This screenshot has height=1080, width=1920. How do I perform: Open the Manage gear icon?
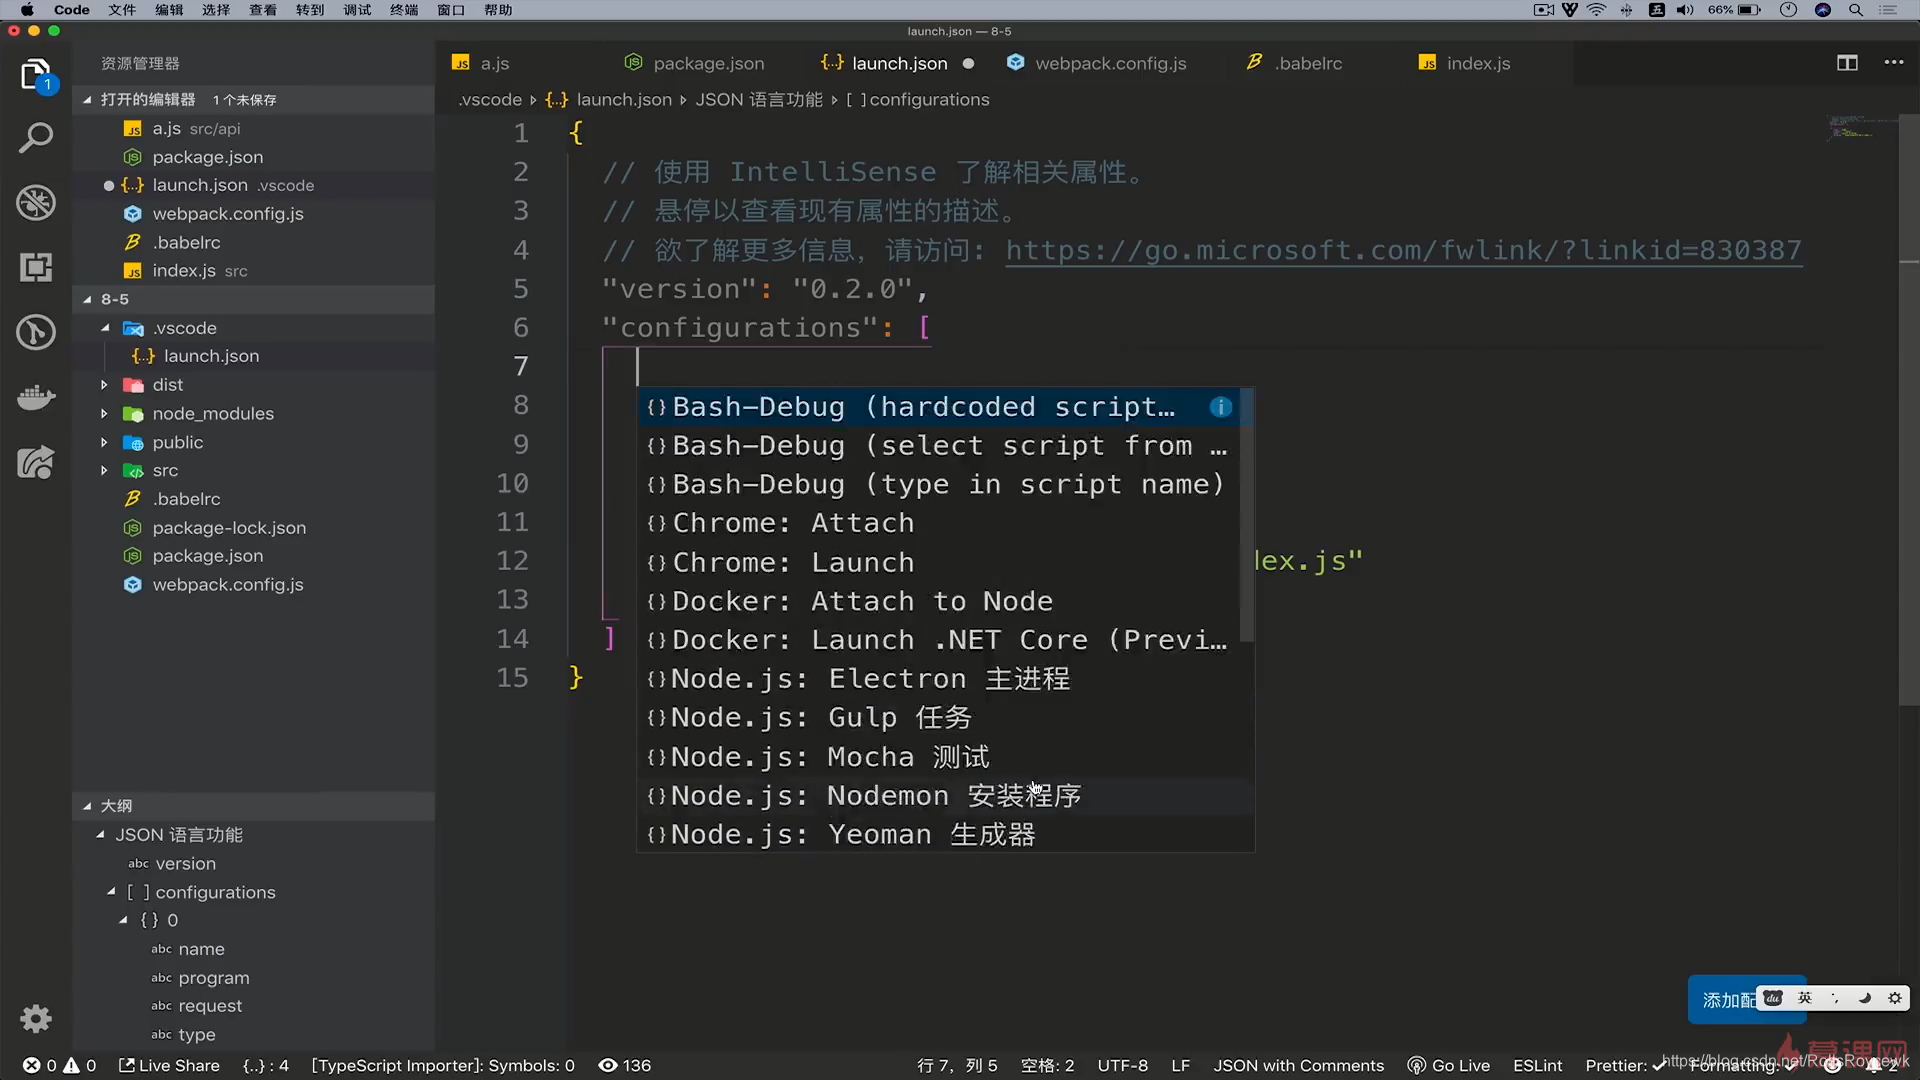36,1018
